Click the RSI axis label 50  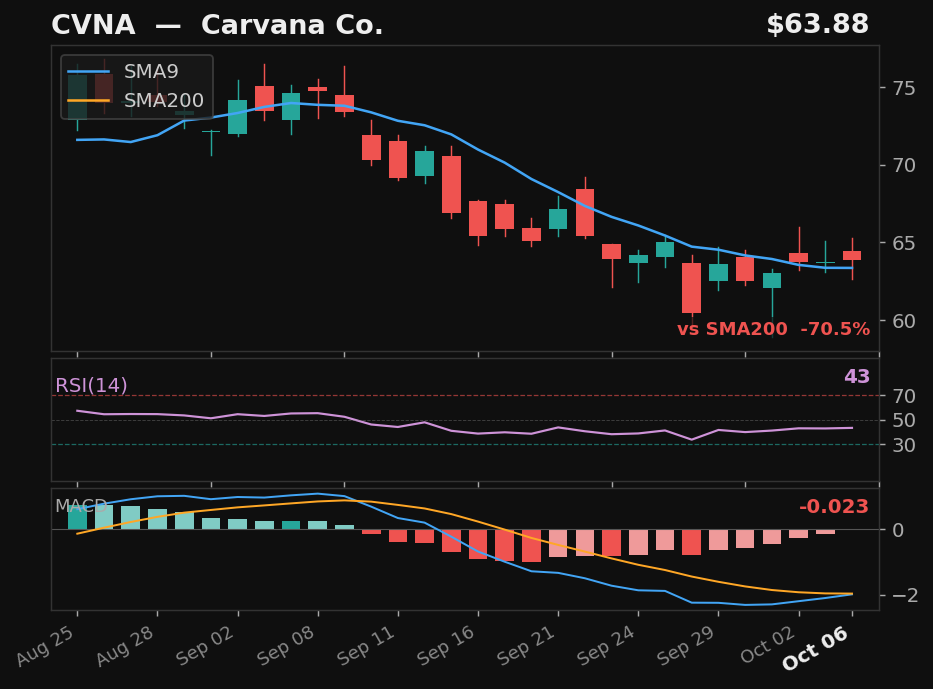click(904, 421)
